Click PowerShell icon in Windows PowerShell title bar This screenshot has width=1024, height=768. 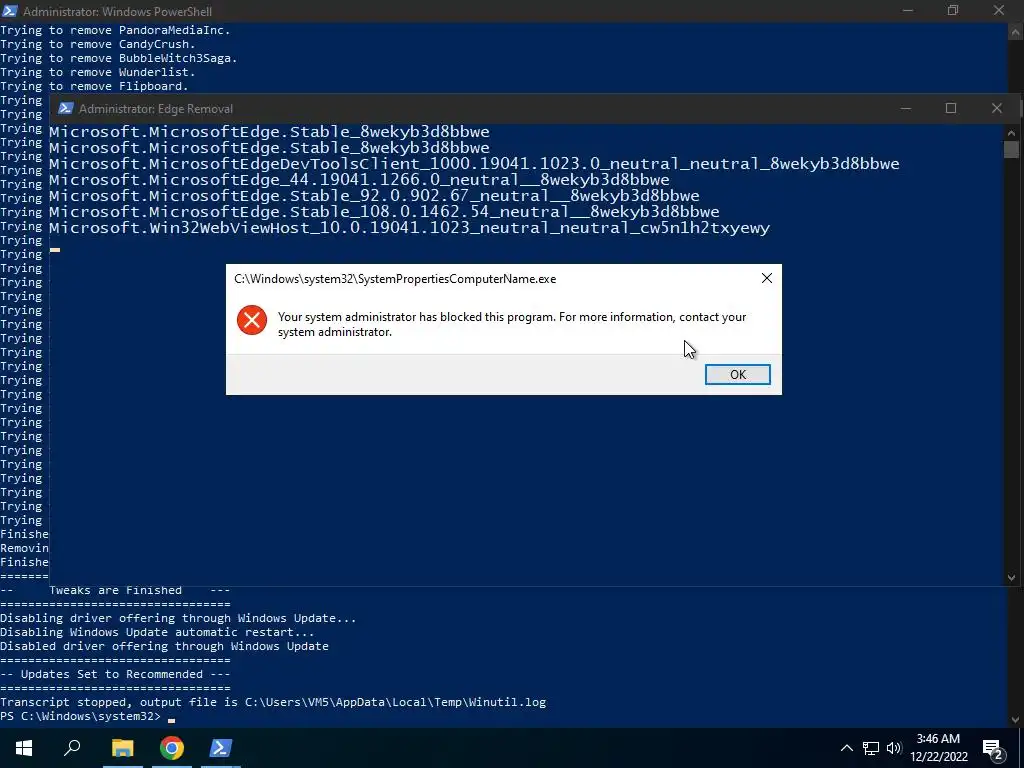pyautogui.click(x=10, y=11)
